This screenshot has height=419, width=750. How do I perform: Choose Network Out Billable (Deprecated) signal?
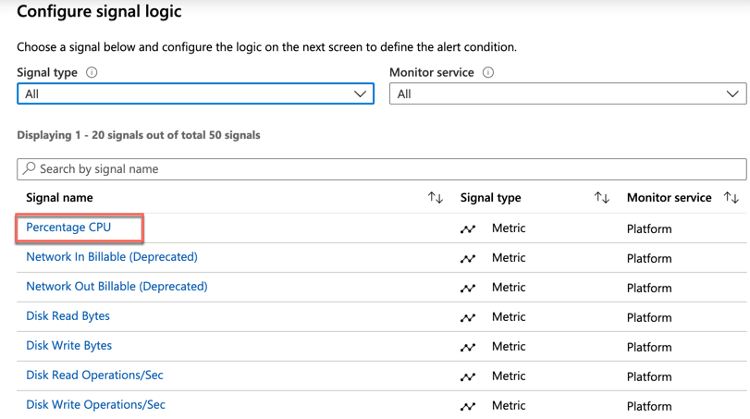click(116, 286)
